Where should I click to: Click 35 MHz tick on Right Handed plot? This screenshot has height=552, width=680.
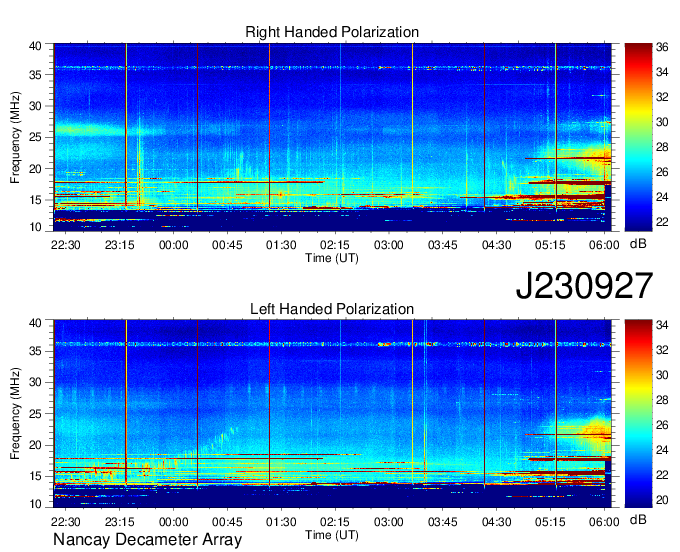tap(36, 75)
